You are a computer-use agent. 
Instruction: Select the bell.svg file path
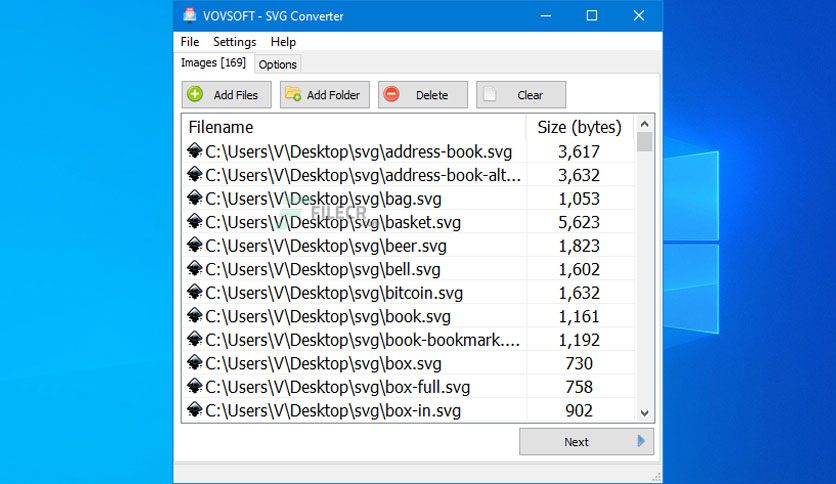(323, 269)
